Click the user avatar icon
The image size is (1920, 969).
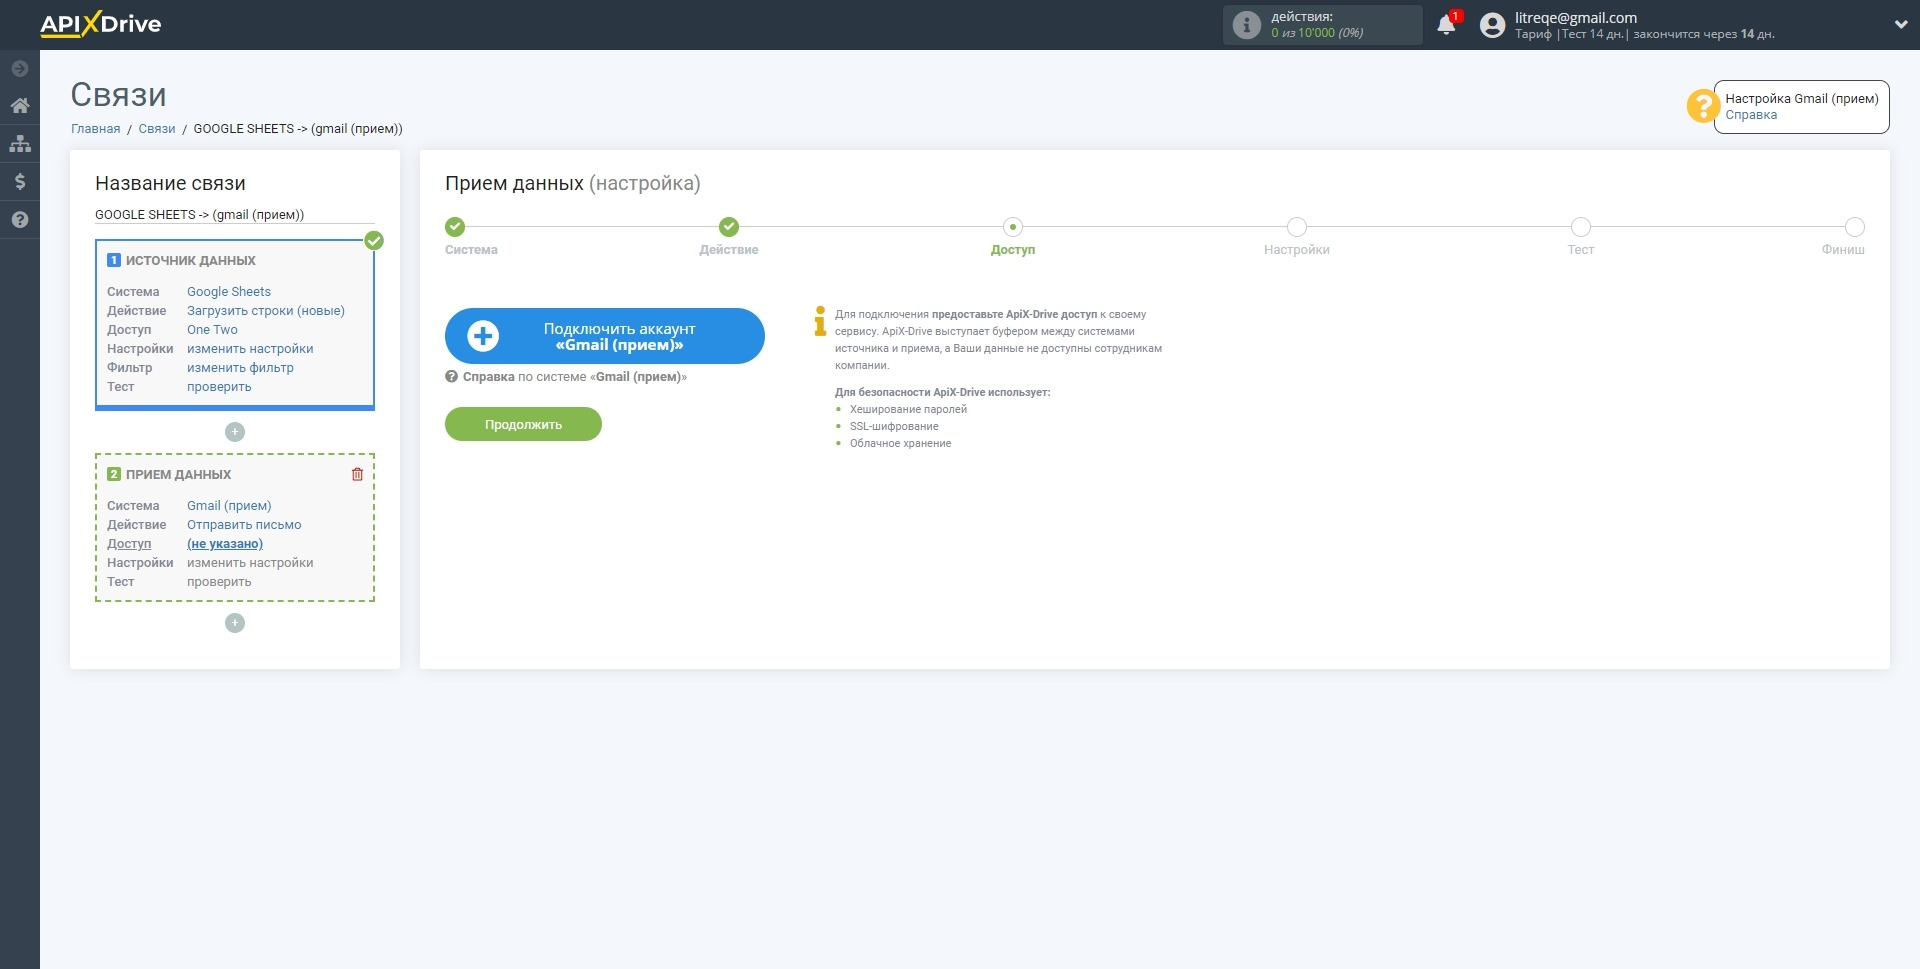click(x=1492, y=25)
